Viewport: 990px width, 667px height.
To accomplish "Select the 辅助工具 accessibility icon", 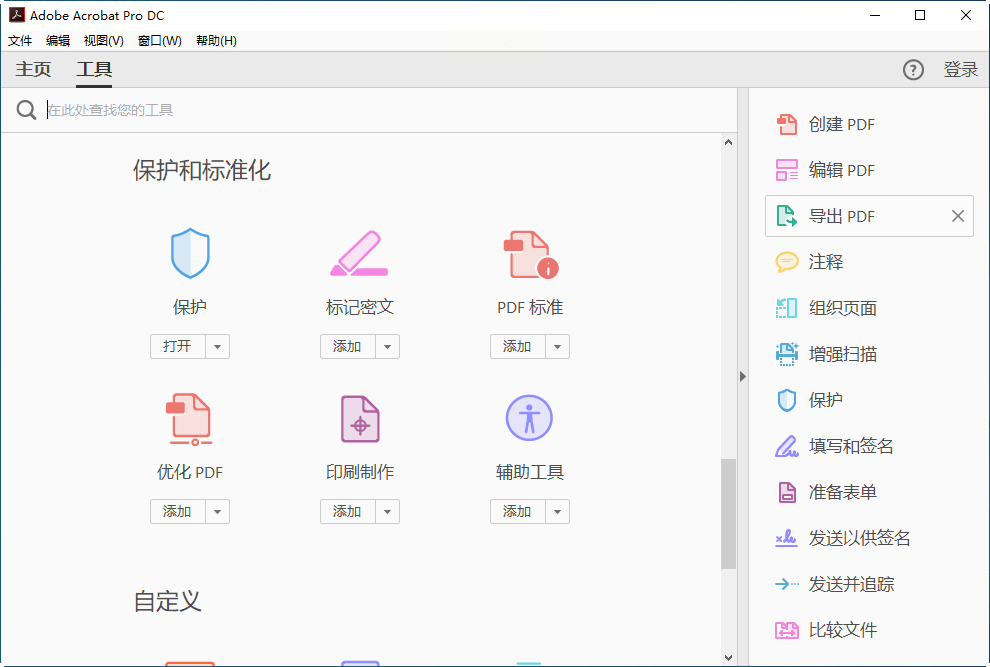I will 529,418.
